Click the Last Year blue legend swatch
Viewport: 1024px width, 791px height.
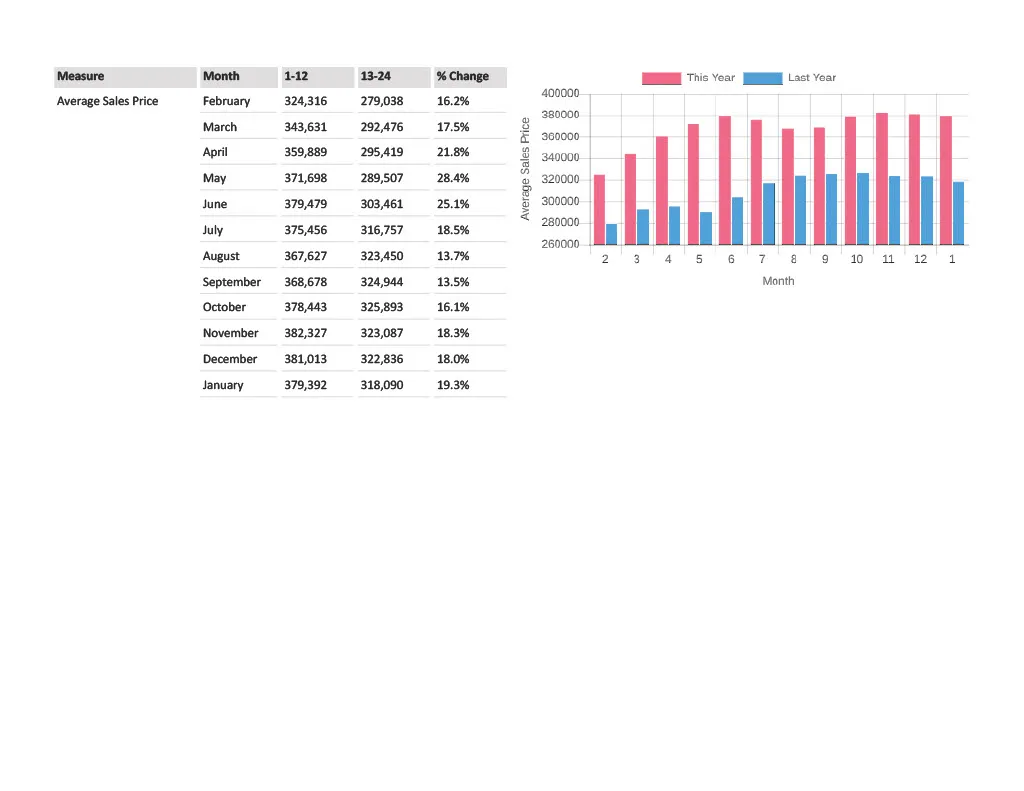[x=762, y=78]
